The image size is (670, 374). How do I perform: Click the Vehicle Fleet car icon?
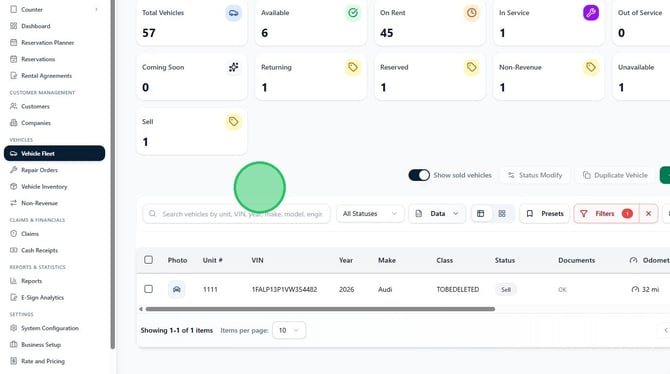(x=14, y=153)
